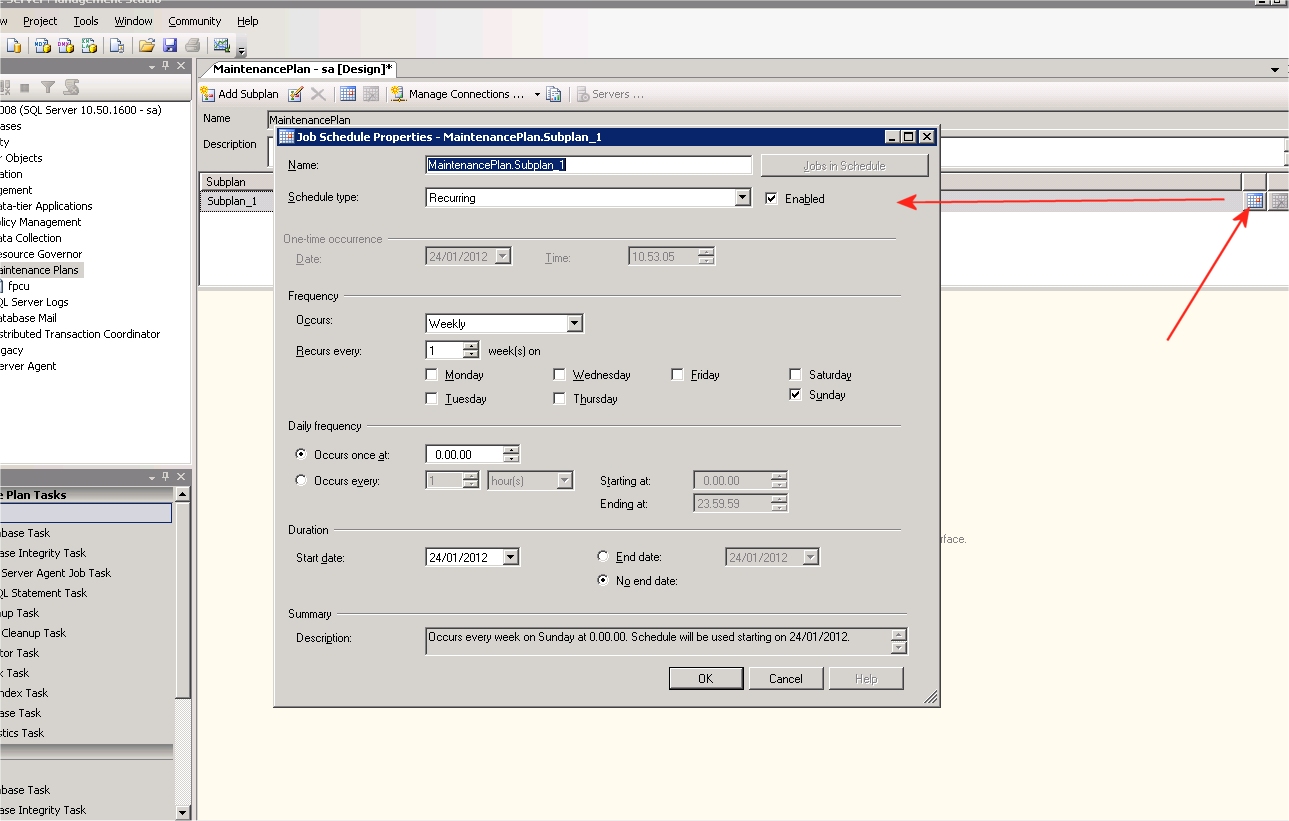Click the Object Explorer script refresh icon
The width and height of the screenshot is (1289, 821).
tap(70, 88)
